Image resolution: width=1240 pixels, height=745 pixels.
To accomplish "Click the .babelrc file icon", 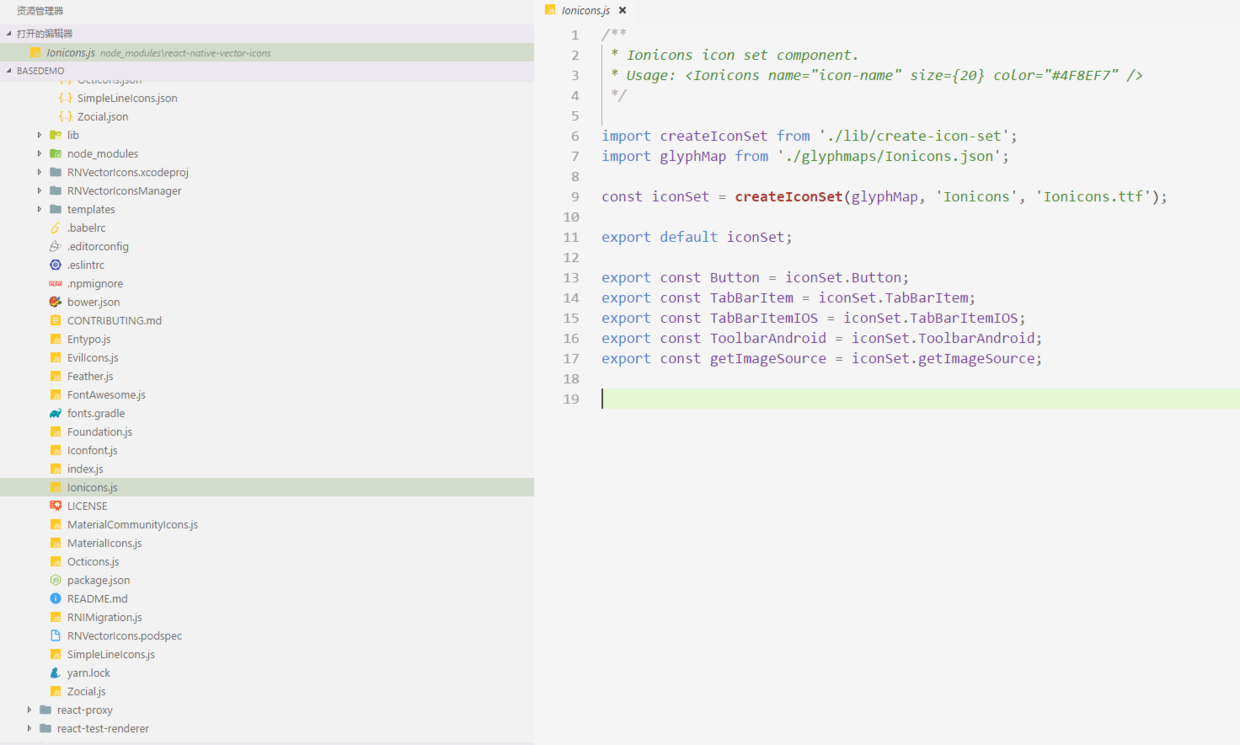I will point(56,228).
